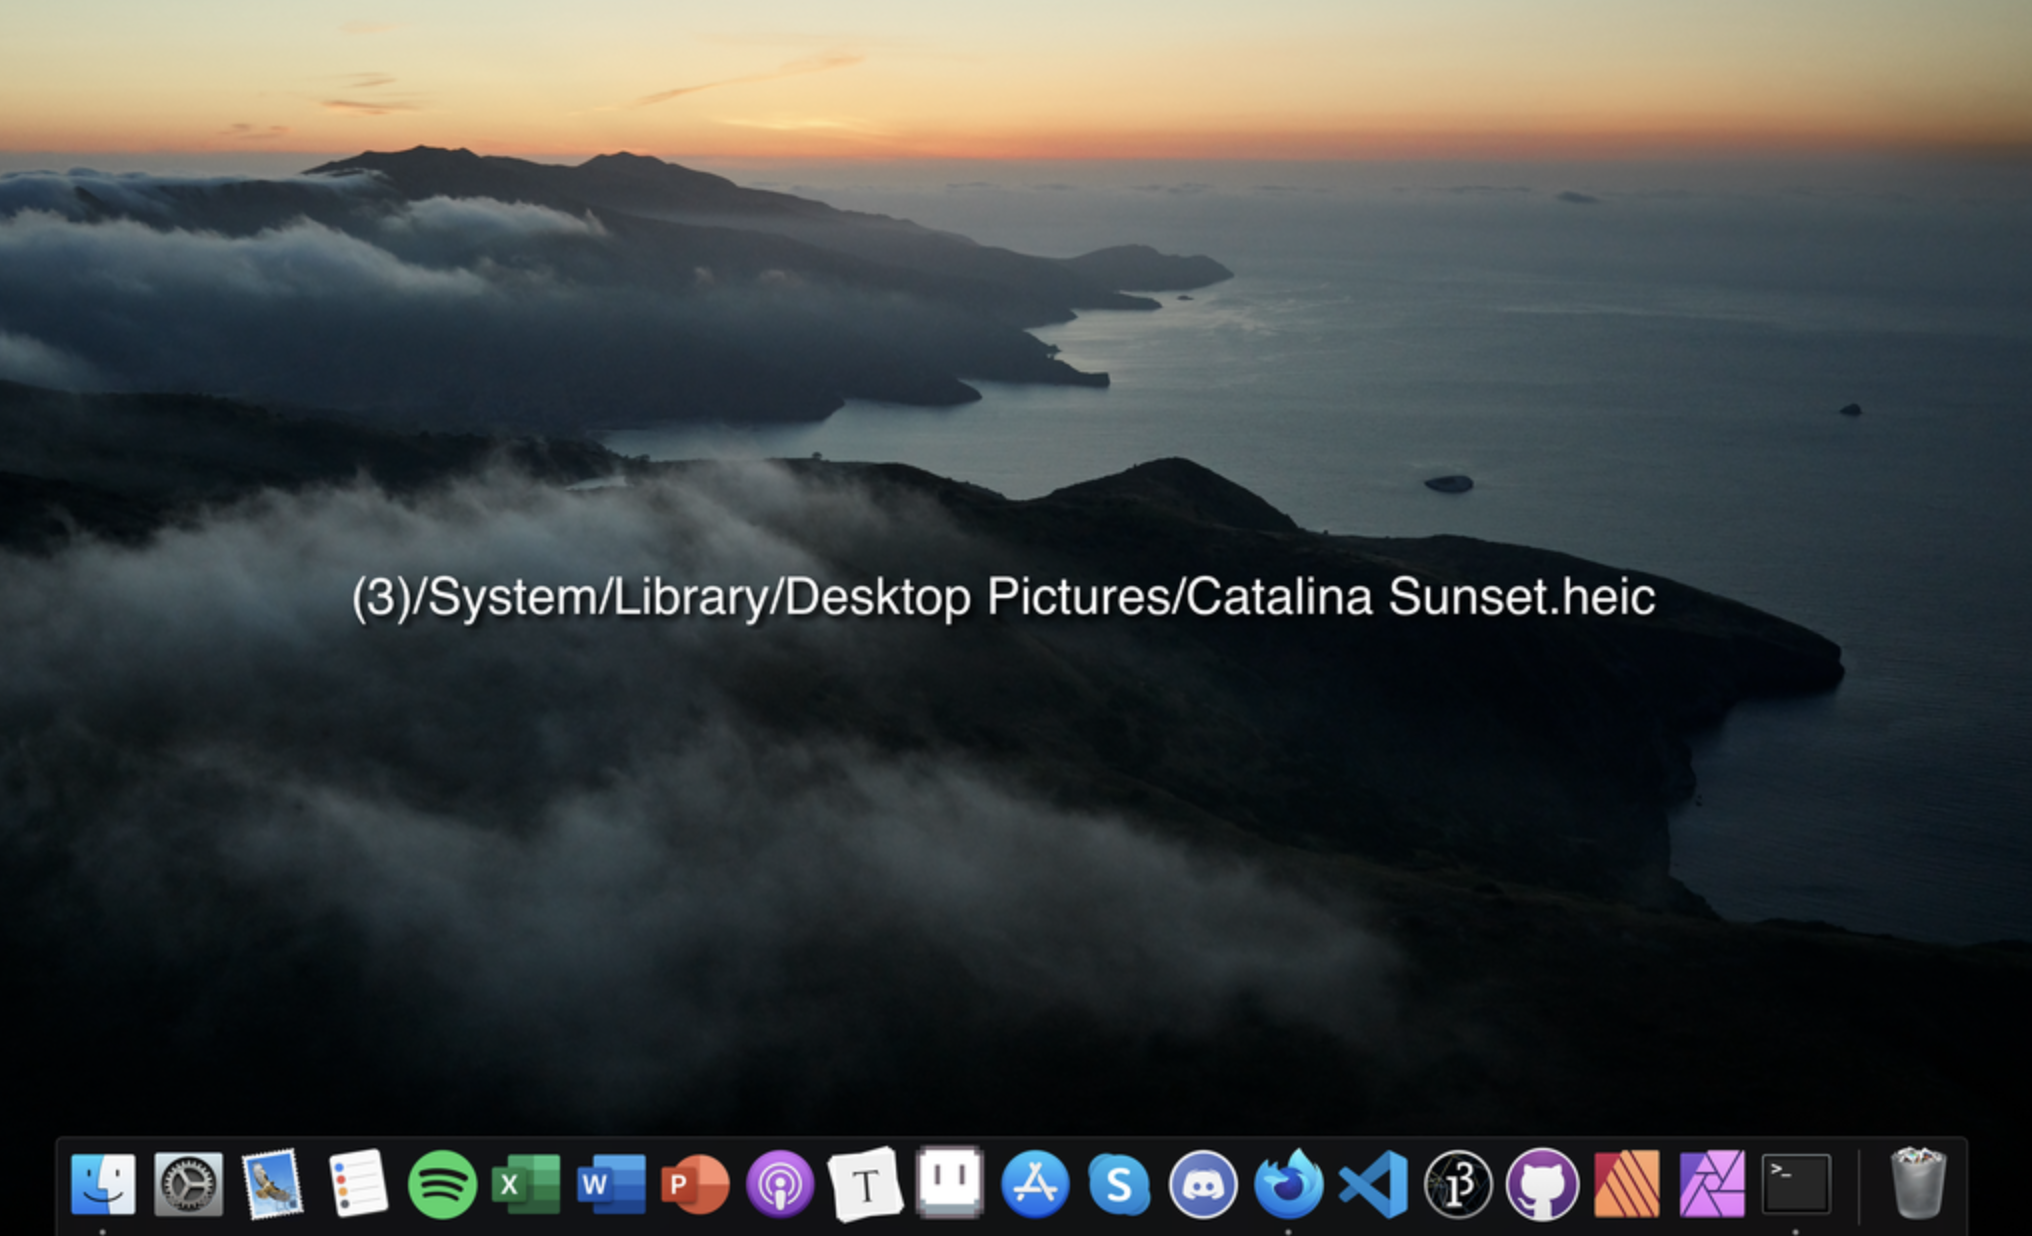Launch Typora text editor icon

click(x=865, y=1184)
